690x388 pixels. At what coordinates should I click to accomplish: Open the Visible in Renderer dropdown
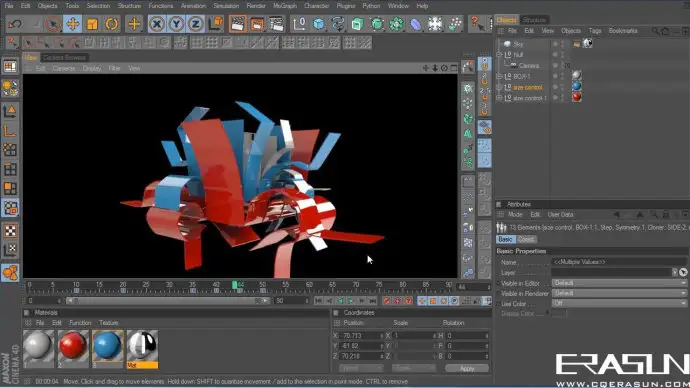(619, 293)
